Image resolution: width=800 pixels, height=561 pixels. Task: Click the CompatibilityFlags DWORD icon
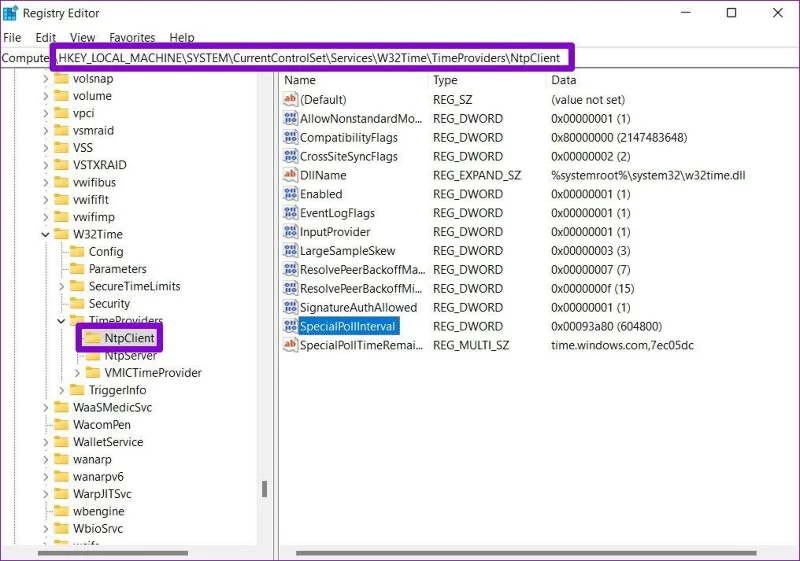[290, 137]
